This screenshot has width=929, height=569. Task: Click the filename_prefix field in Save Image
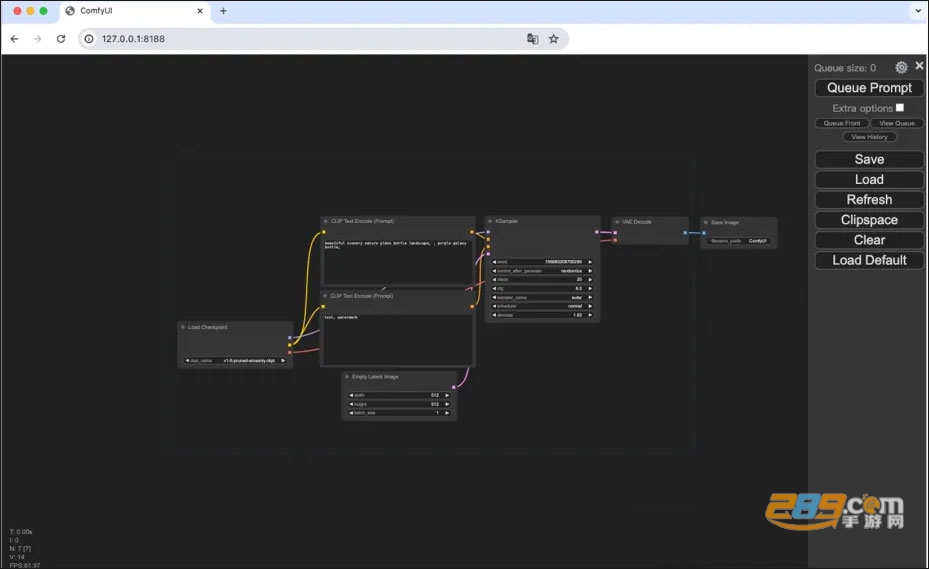739,241
